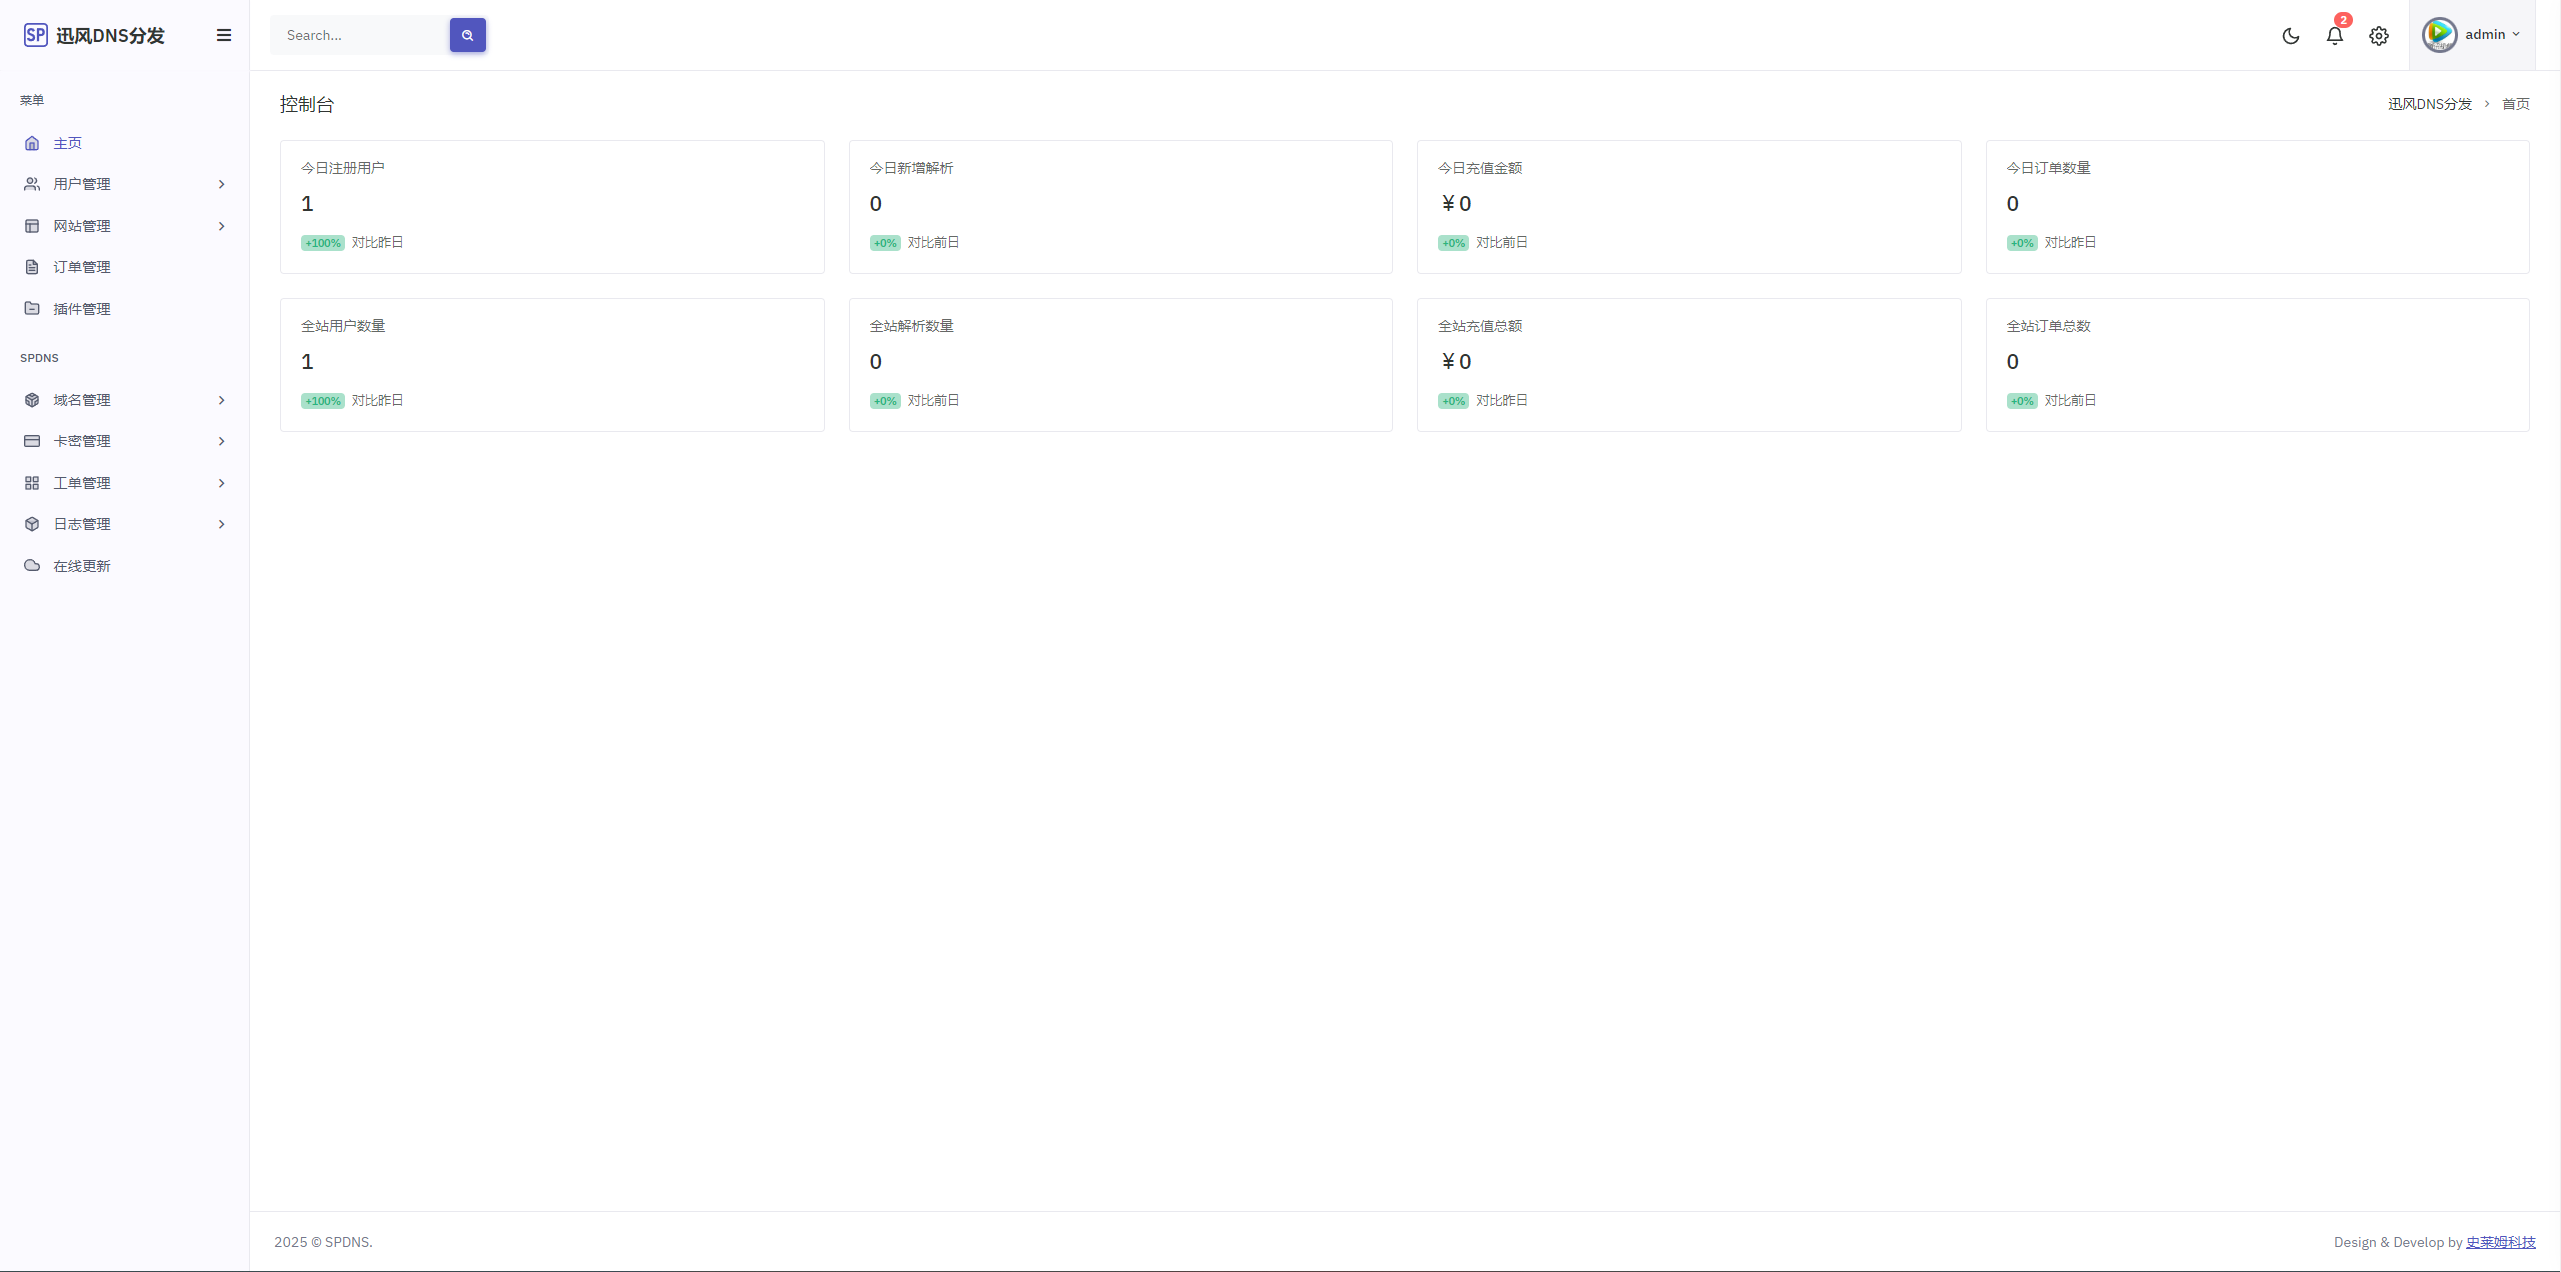Expand 用户管理 submenu chevron
2561x1272 pixels.
click(x=222, y=183)
